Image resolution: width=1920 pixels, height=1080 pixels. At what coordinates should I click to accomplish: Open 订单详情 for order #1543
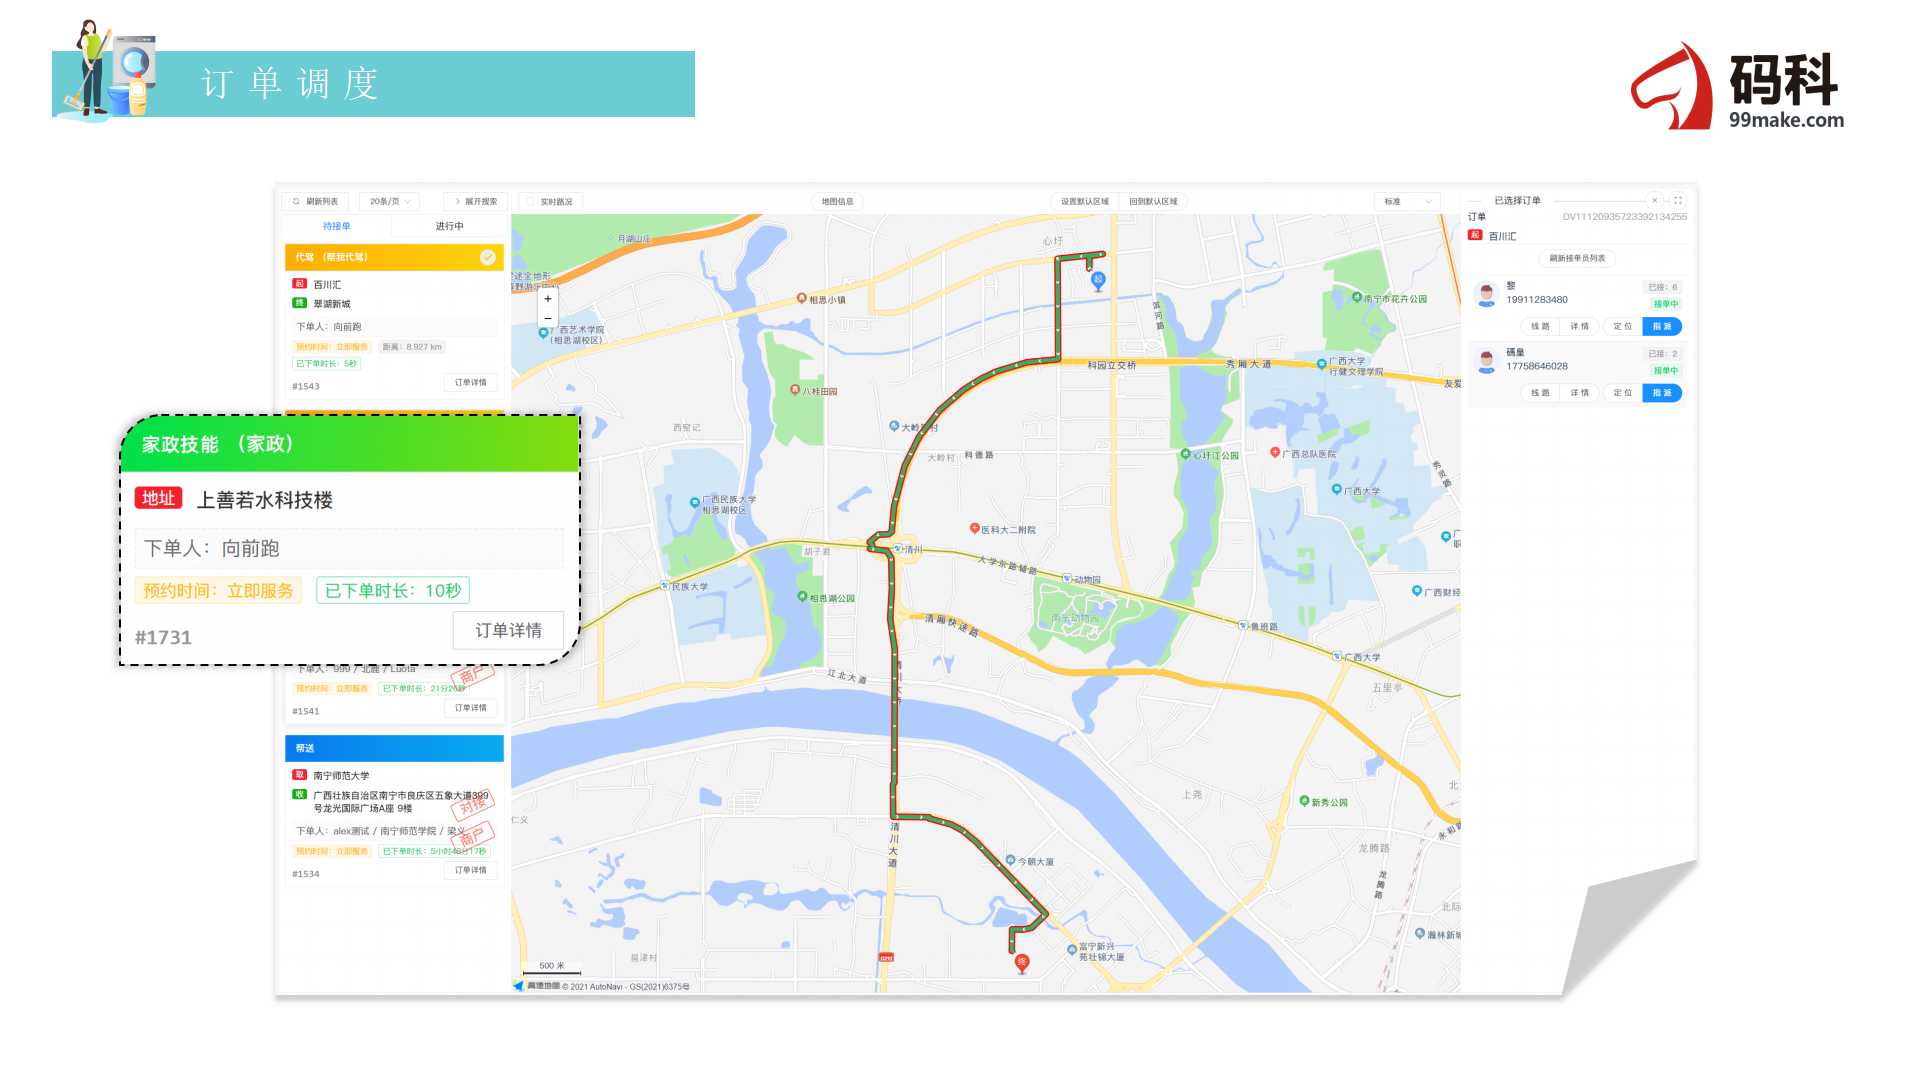click(x=470, y=382)
